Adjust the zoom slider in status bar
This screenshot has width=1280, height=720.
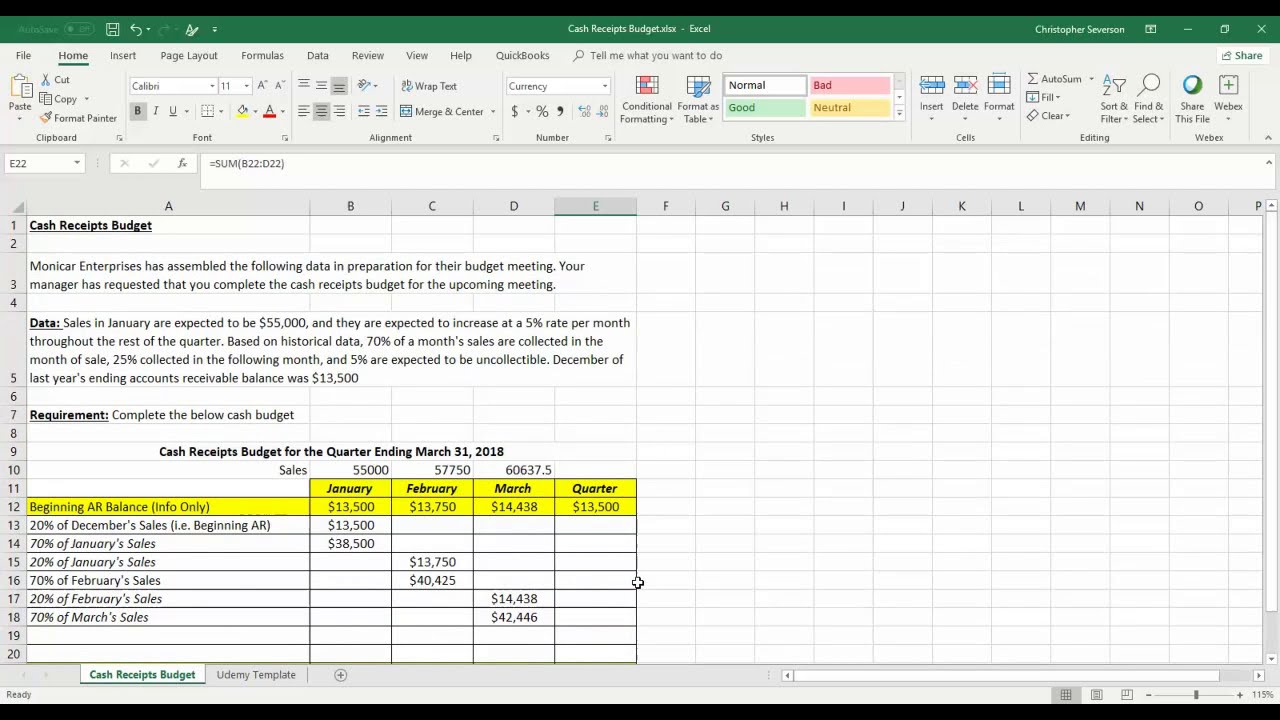tap(1195, 695)
